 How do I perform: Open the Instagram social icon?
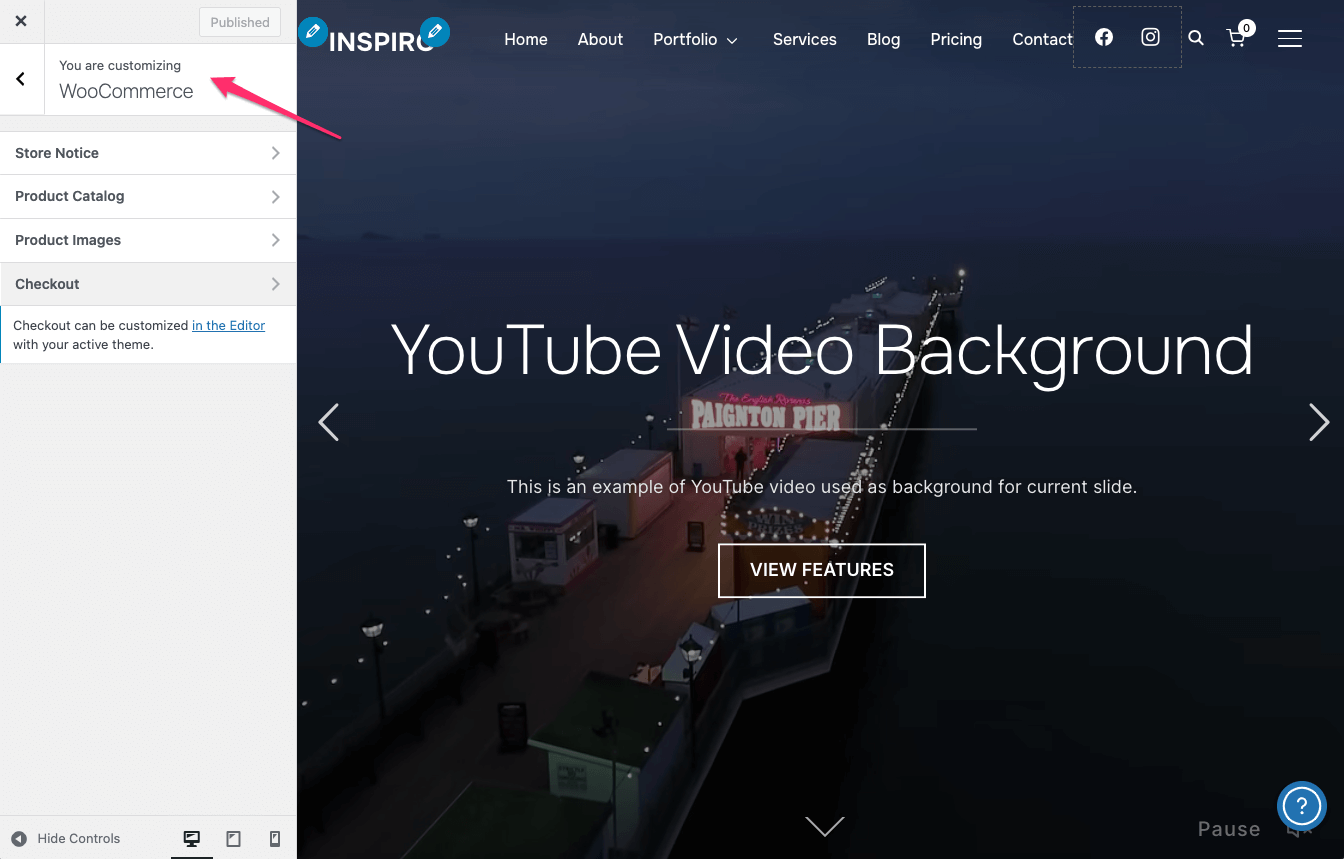(x=1151, y=37)
